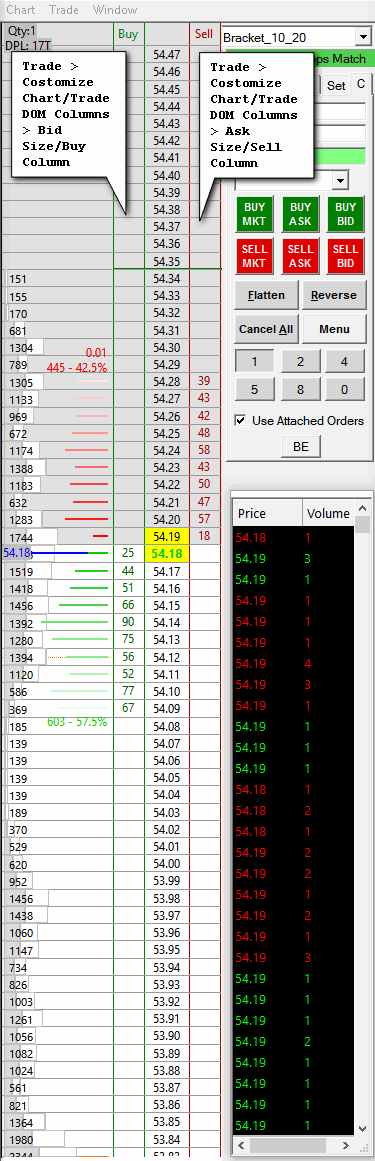Set order quantity to 2

coord(299,362)
